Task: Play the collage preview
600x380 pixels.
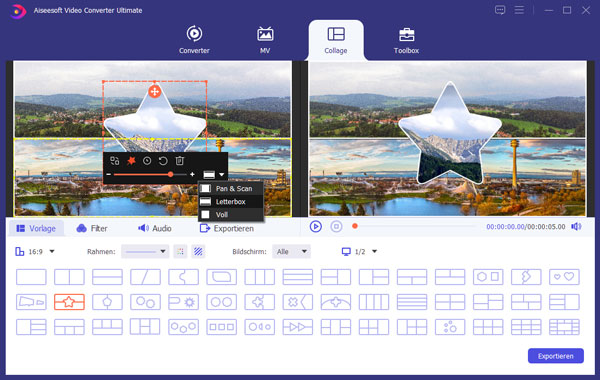Action: (315, 227)
